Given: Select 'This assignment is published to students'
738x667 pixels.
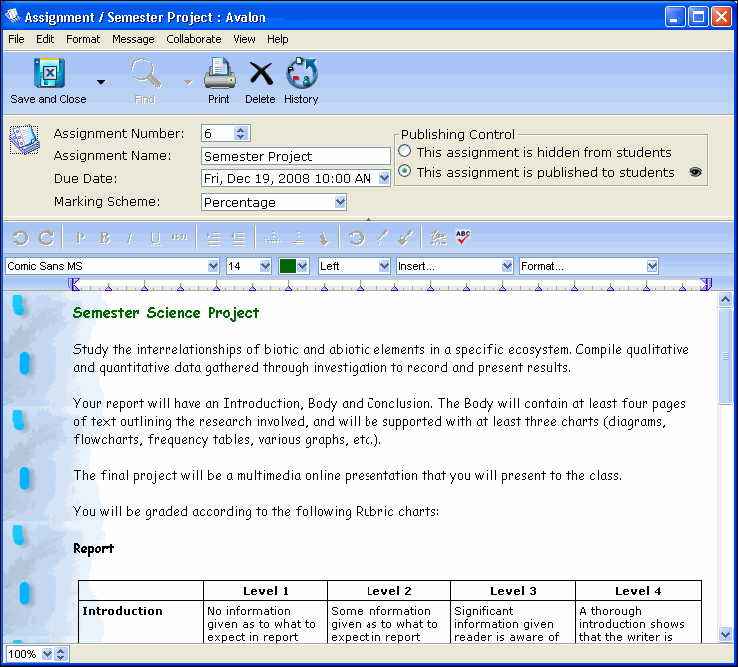Looking at the screenshot, I should [x=405, y=172].
